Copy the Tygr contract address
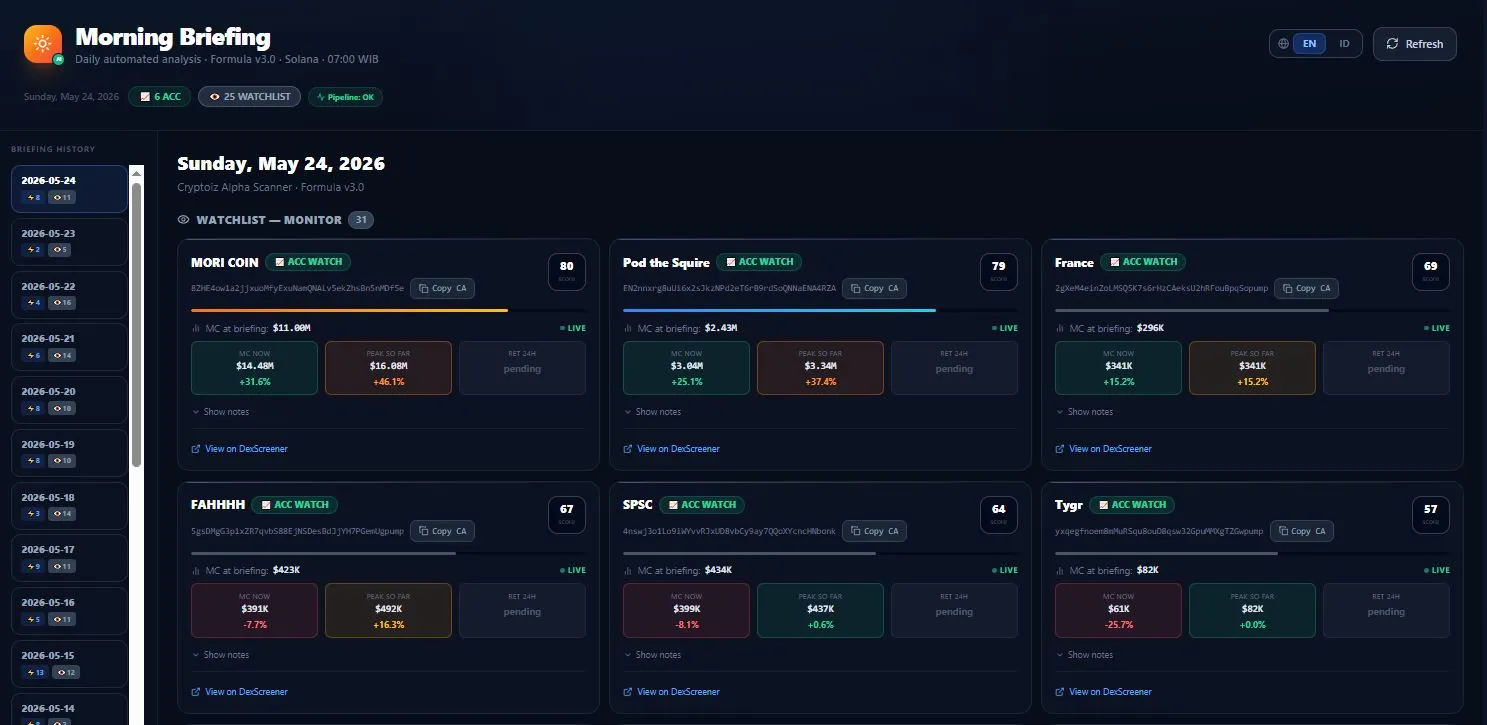Image resolution: width=1487 pixels, height=725 pixels. [1301, 531]
